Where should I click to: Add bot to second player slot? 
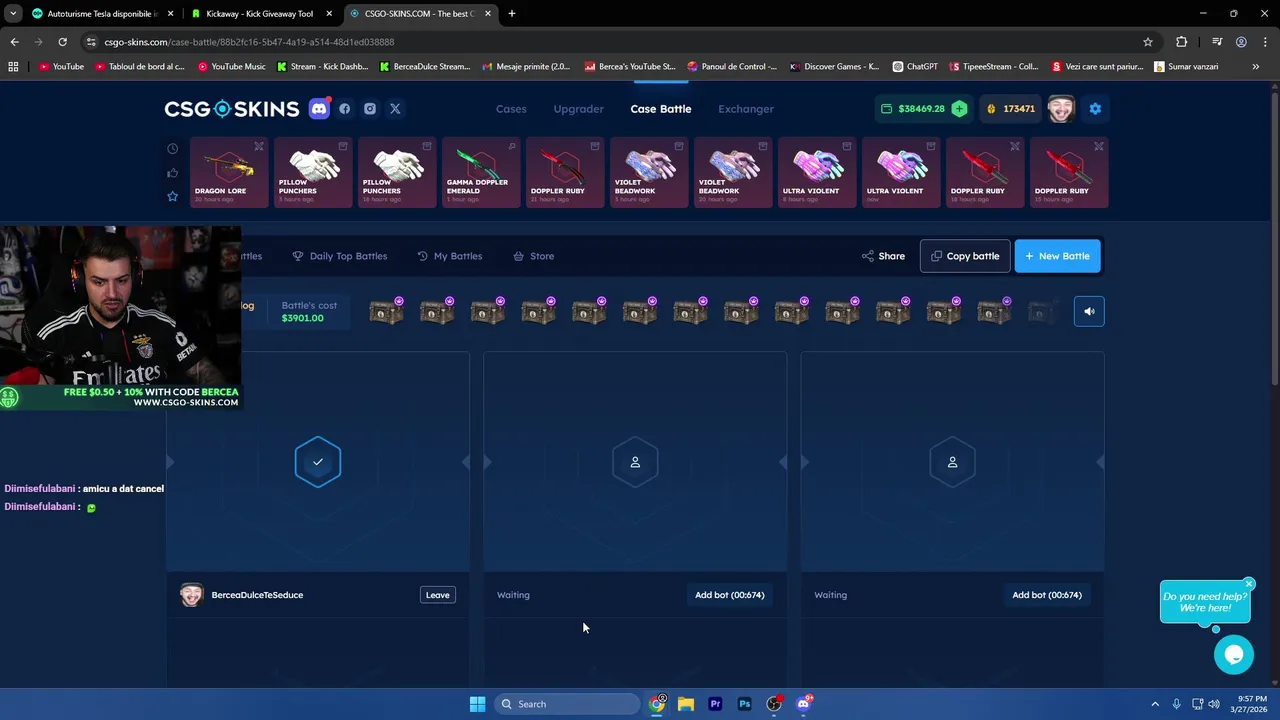(730, 595)
